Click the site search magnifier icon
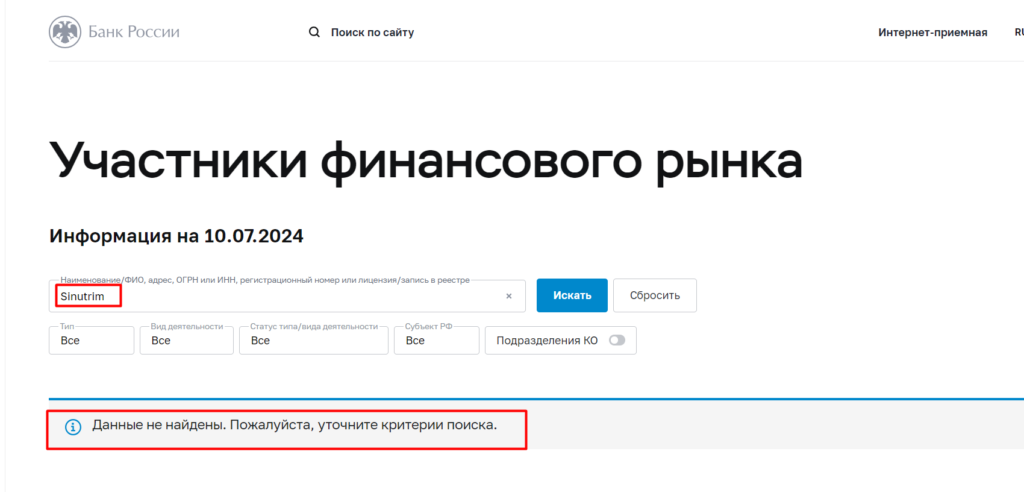This screenshot has height=492, width=1024. click(314, 32)
